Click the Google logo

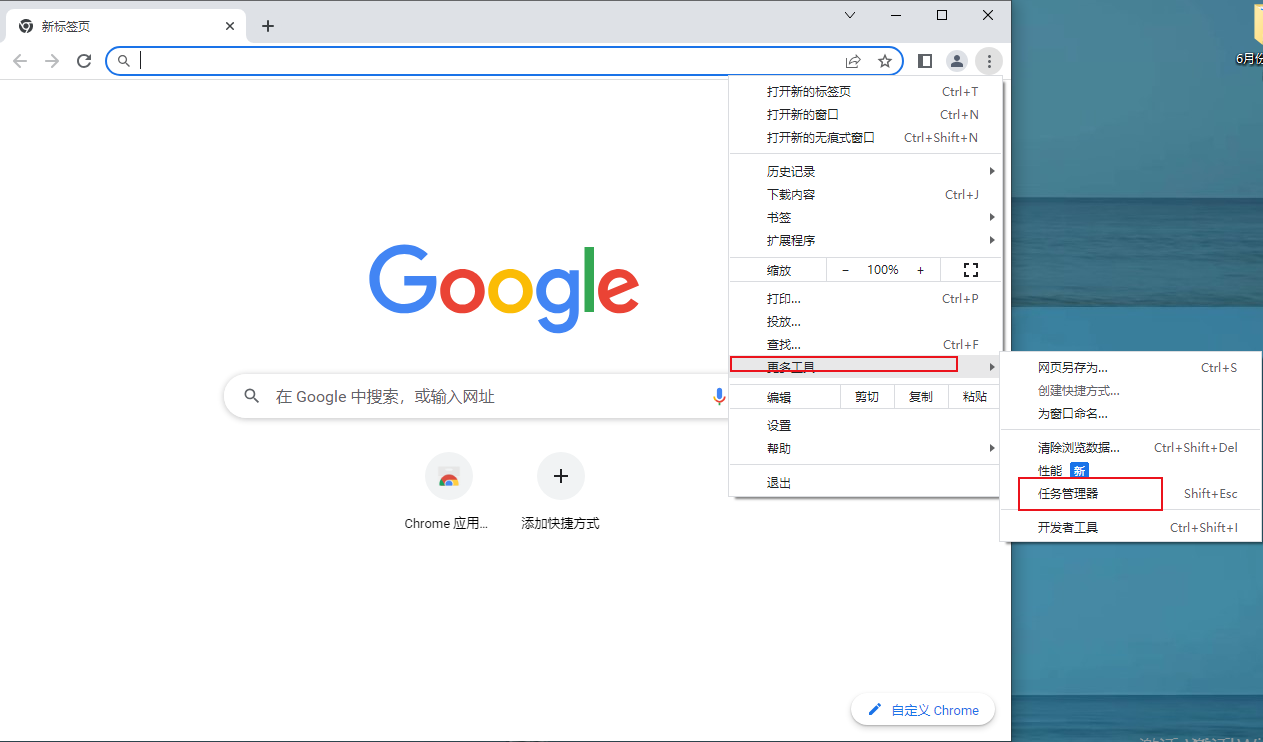[504, 287]
